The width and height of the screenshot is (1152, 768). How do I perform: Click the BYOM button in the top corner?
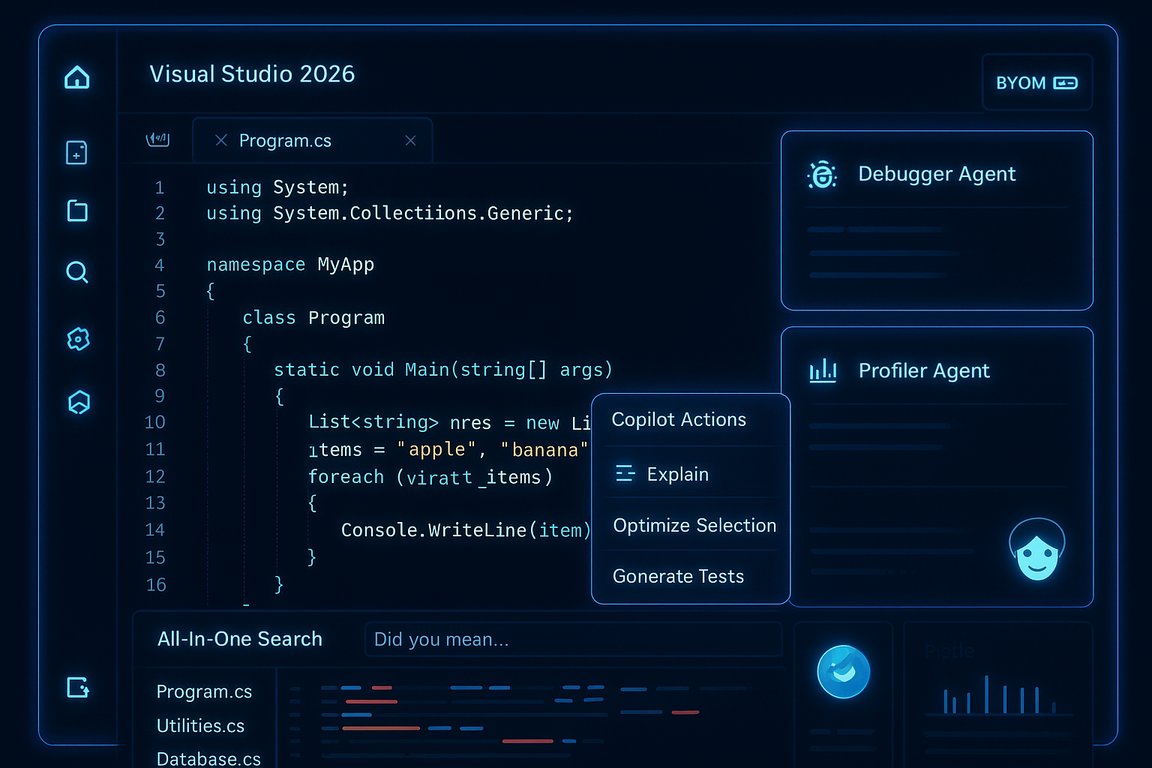[x=1037, y=83]
